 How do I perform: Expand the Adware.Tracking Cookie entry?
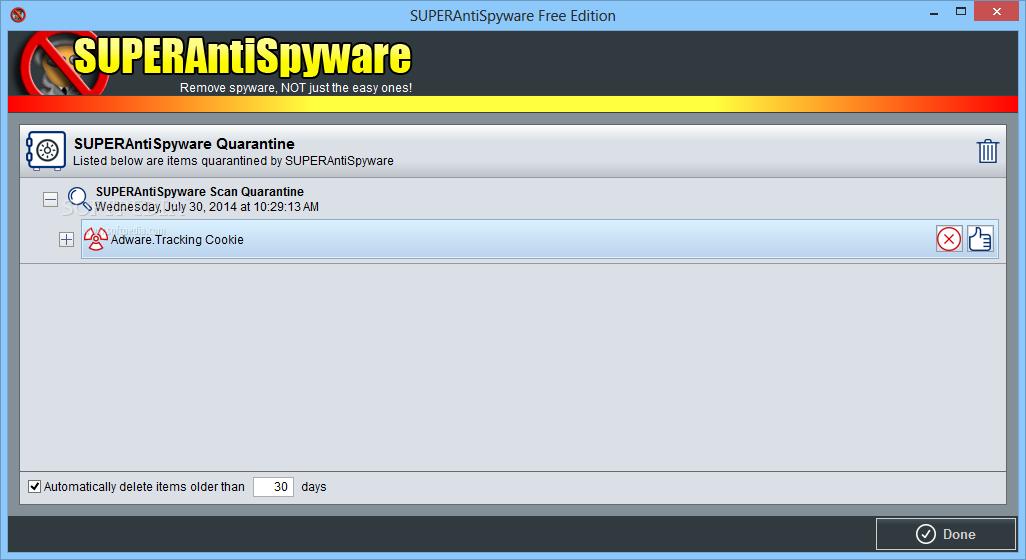click(x=66, y=239)
